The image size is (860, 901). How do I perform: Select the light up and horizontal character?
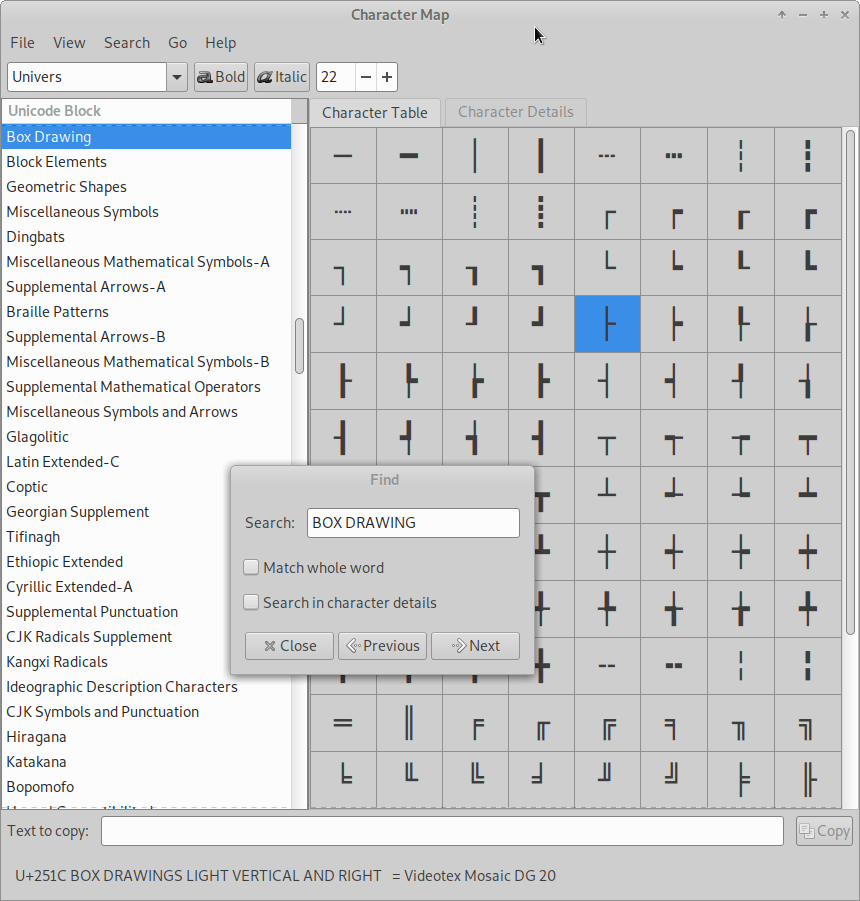pyautogui.click(x=607, y=495)
